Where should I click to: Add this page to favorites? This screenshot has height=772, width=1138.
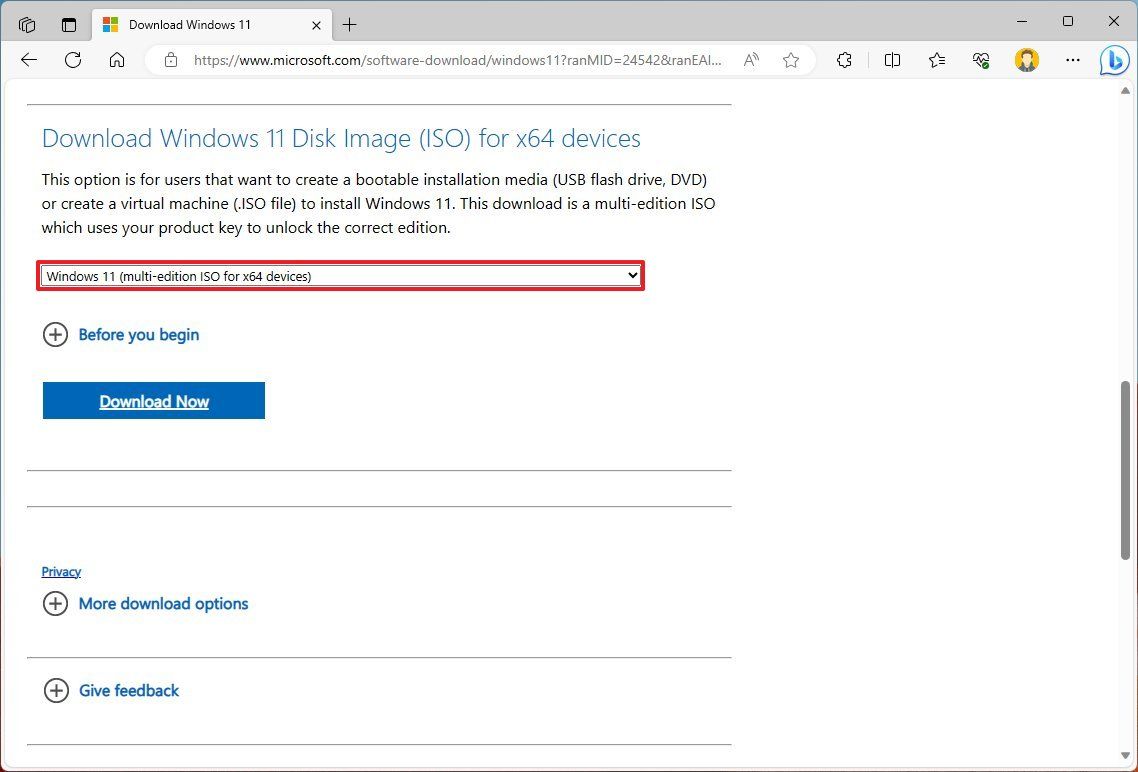pyautogui.click(x=791, y=60)
